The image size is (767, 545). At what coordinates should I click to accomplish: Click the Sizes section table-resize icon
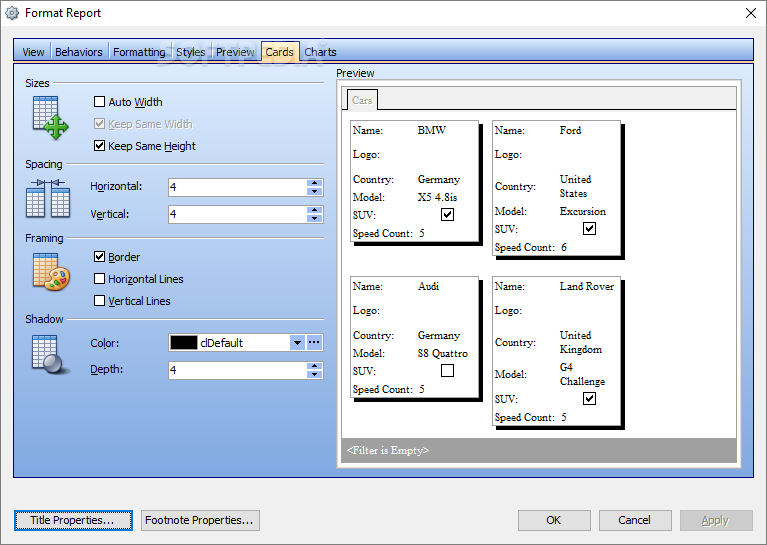point(50,118)
